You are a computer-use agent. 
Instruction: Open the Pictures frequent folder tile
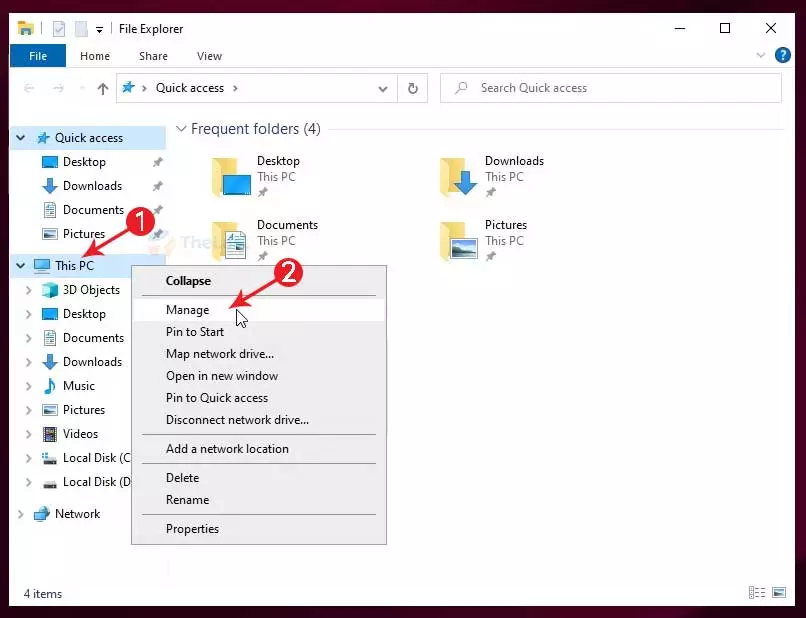point(483,241)
